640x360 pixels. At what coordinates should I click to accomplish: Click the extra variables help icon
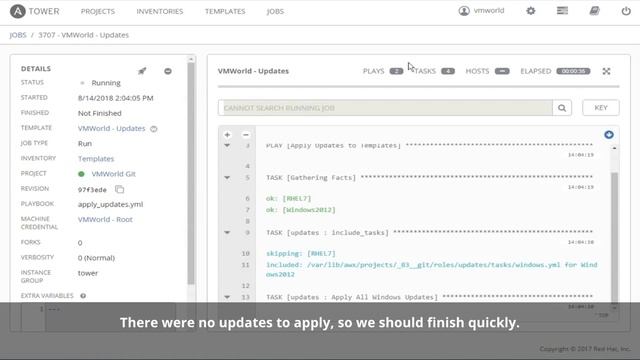(83, 296)
